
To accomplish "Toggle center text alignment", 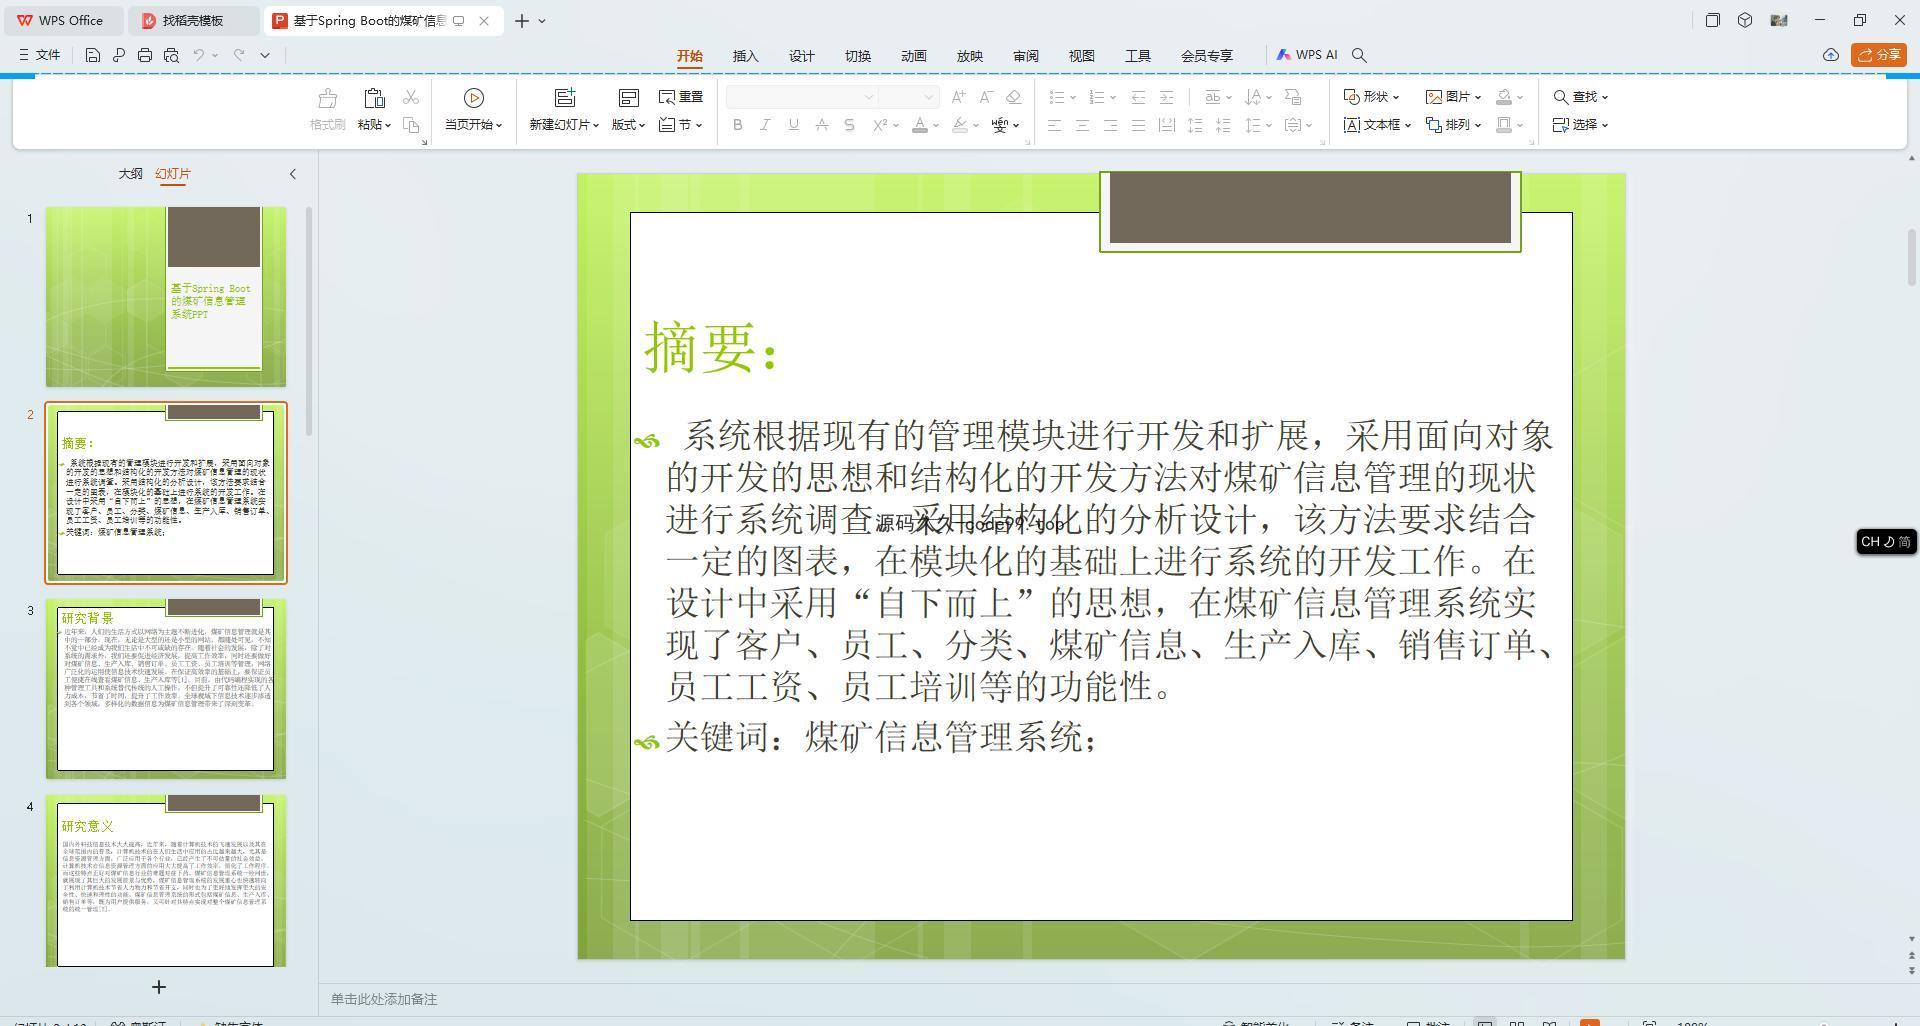I will coord(1083,125).
